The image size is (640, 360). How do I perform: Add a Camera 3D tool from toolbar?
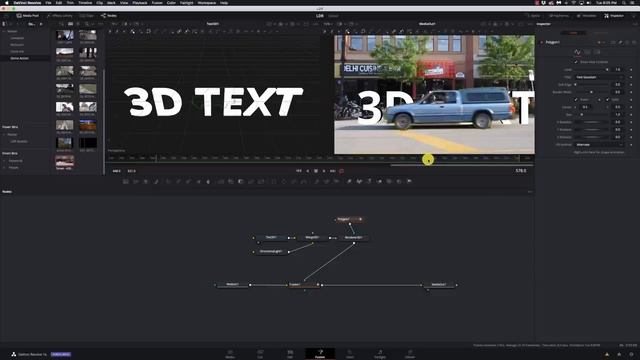tap(389, 181)
